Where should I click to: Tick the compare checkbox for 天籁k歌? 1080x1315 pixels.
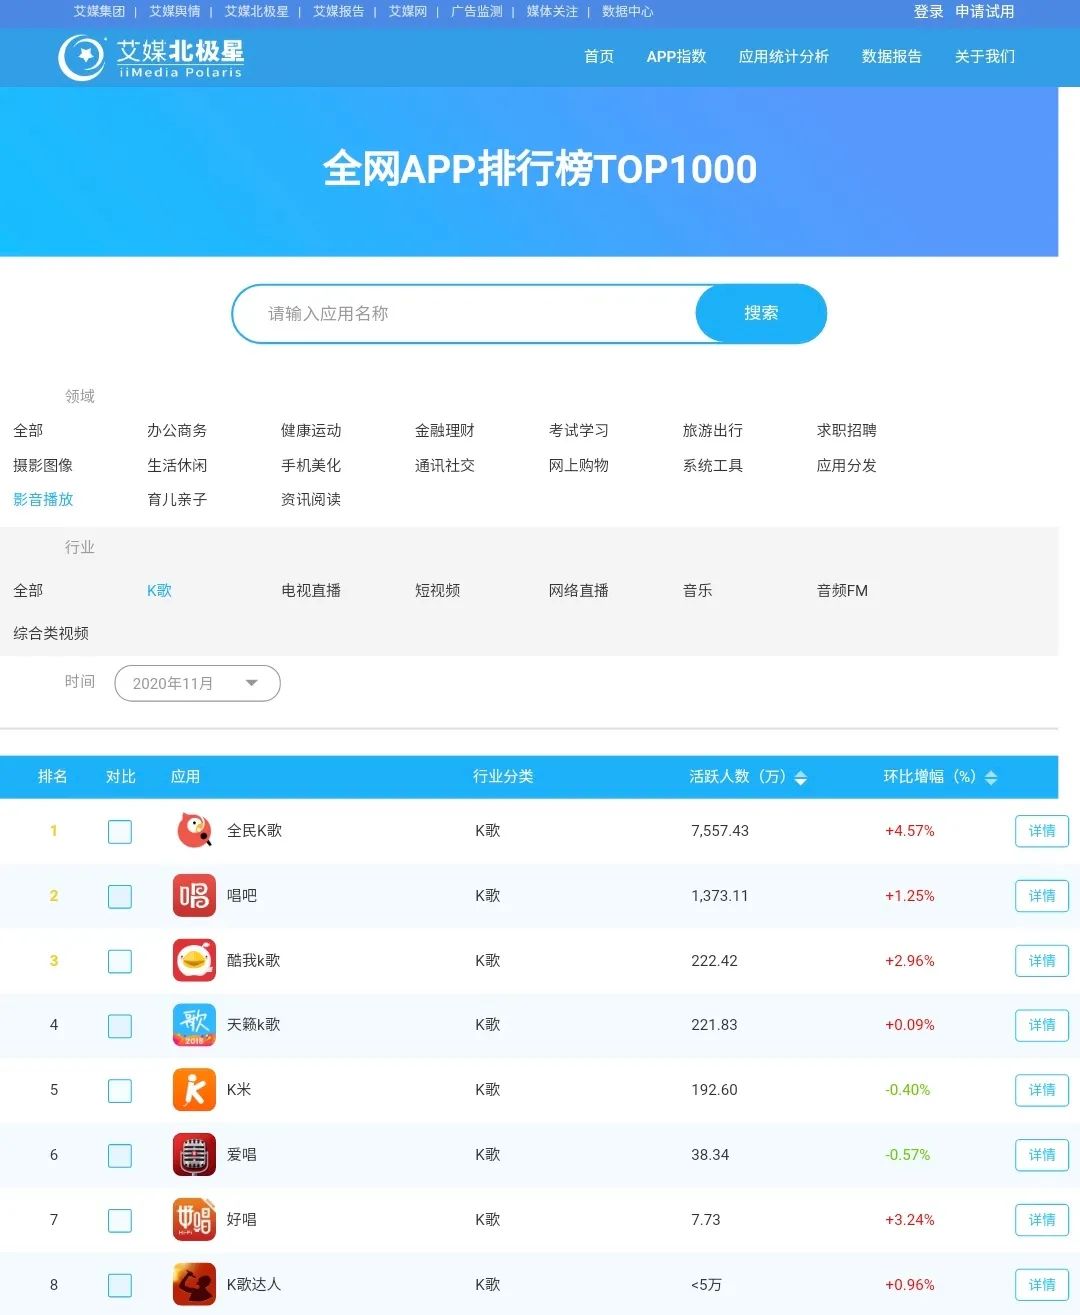point(120,1026)
